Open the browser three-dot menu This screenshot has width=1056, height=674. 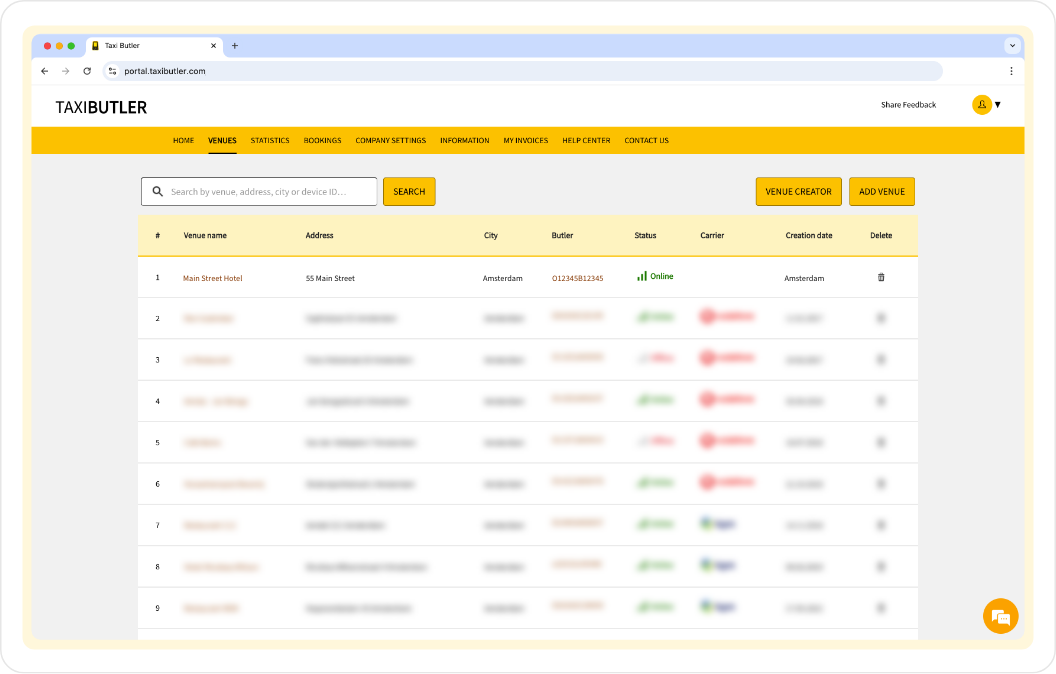(1011, 71)
